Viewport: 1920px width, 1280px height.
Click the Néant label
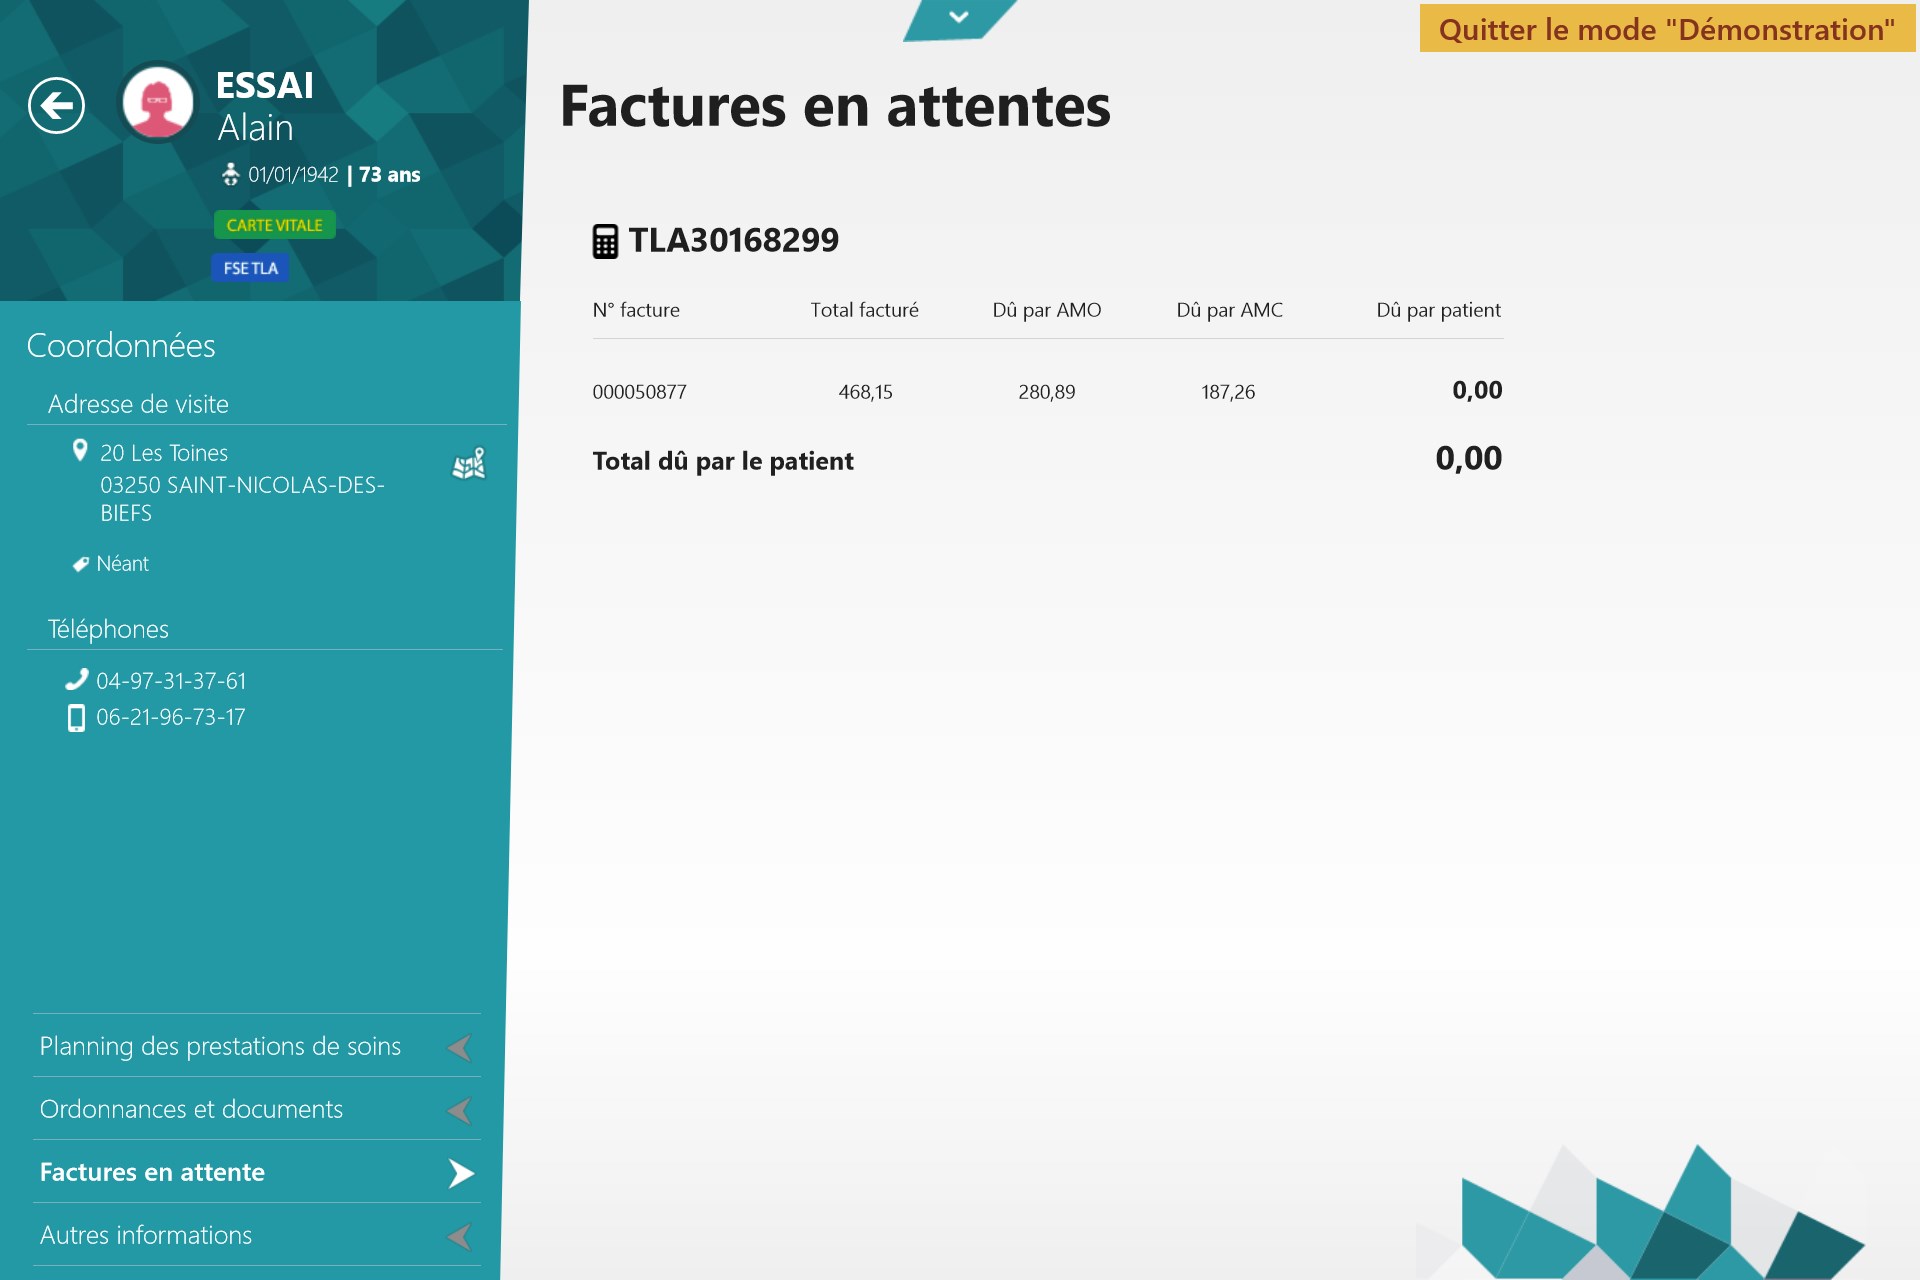click(x=123, y=564)
